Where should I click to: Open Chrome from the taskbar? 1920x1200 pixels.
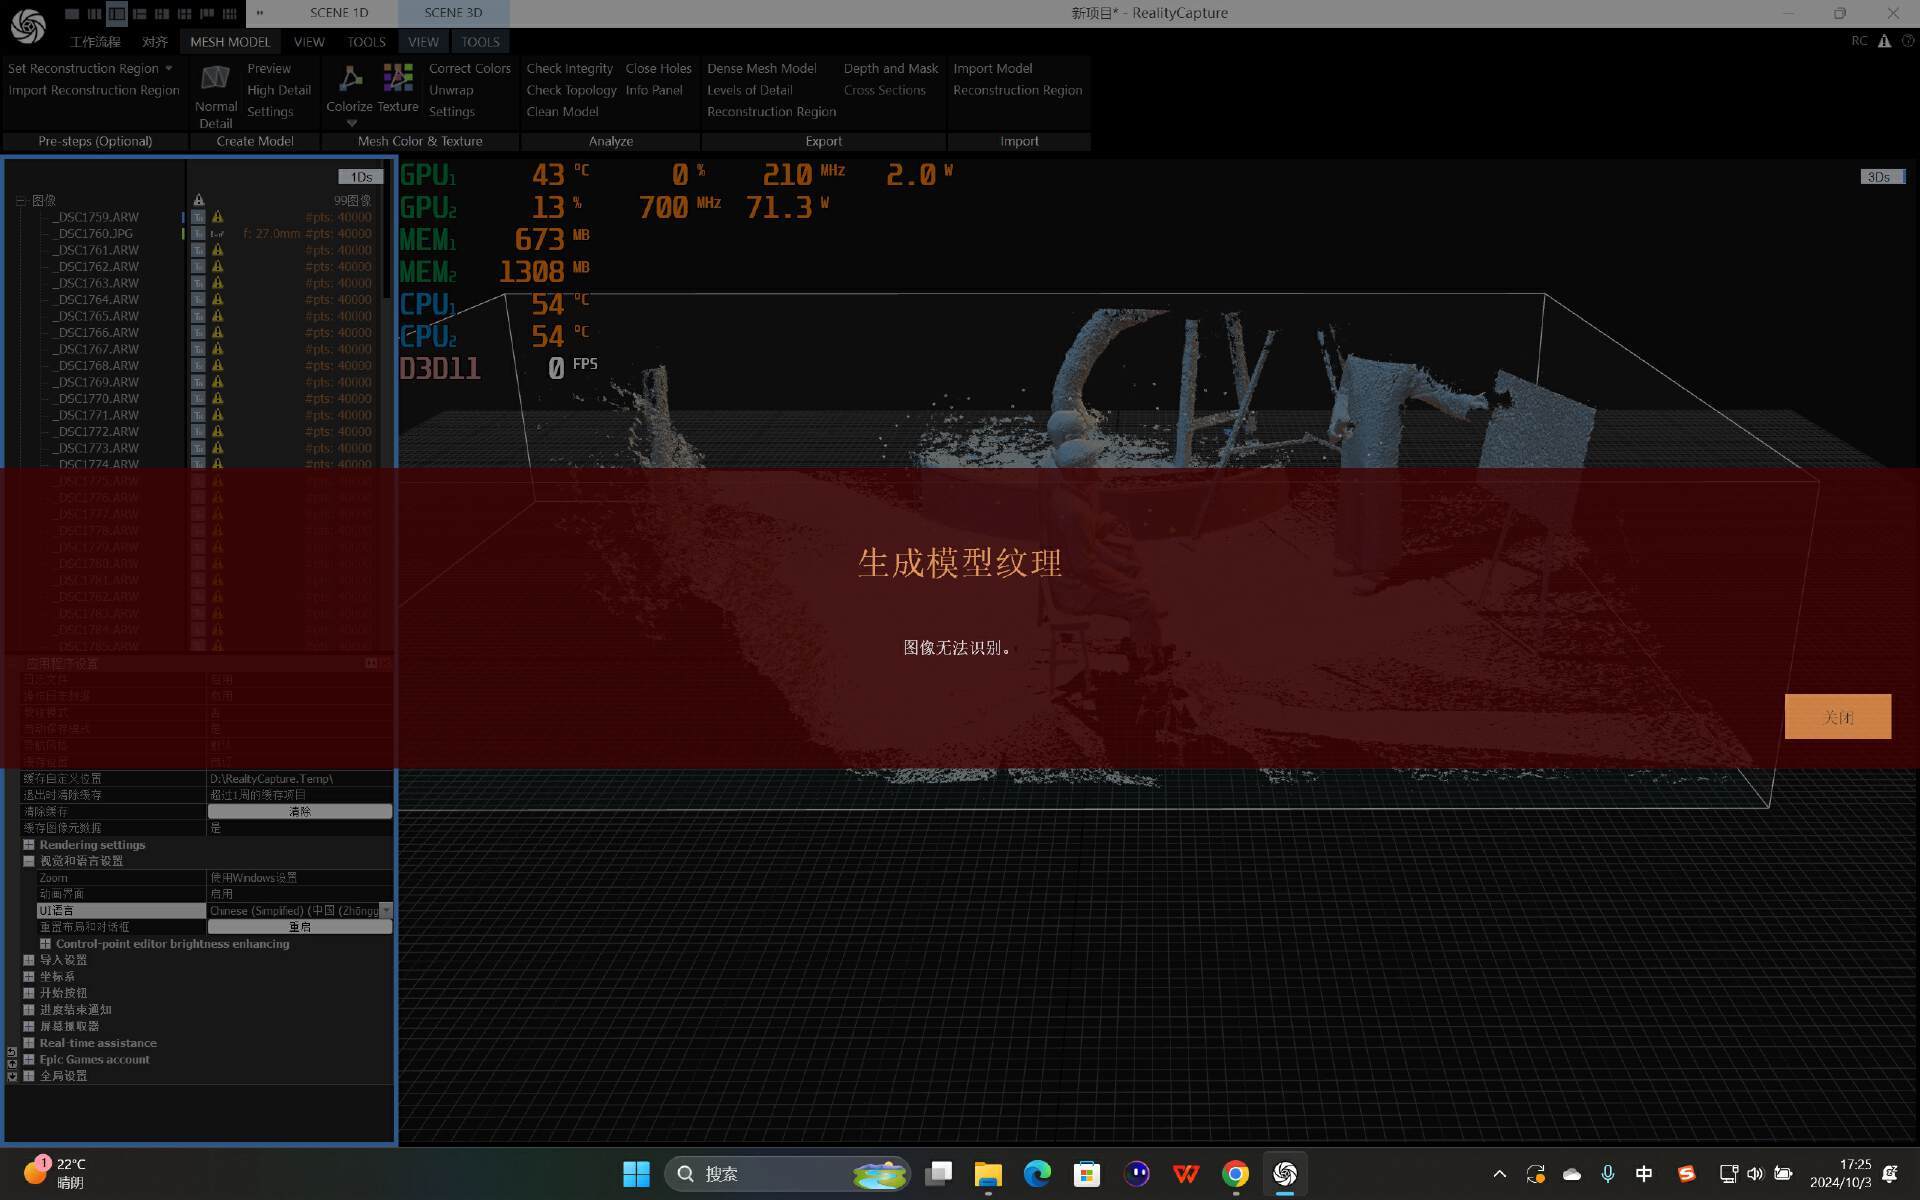(x=1236, y=1174)
